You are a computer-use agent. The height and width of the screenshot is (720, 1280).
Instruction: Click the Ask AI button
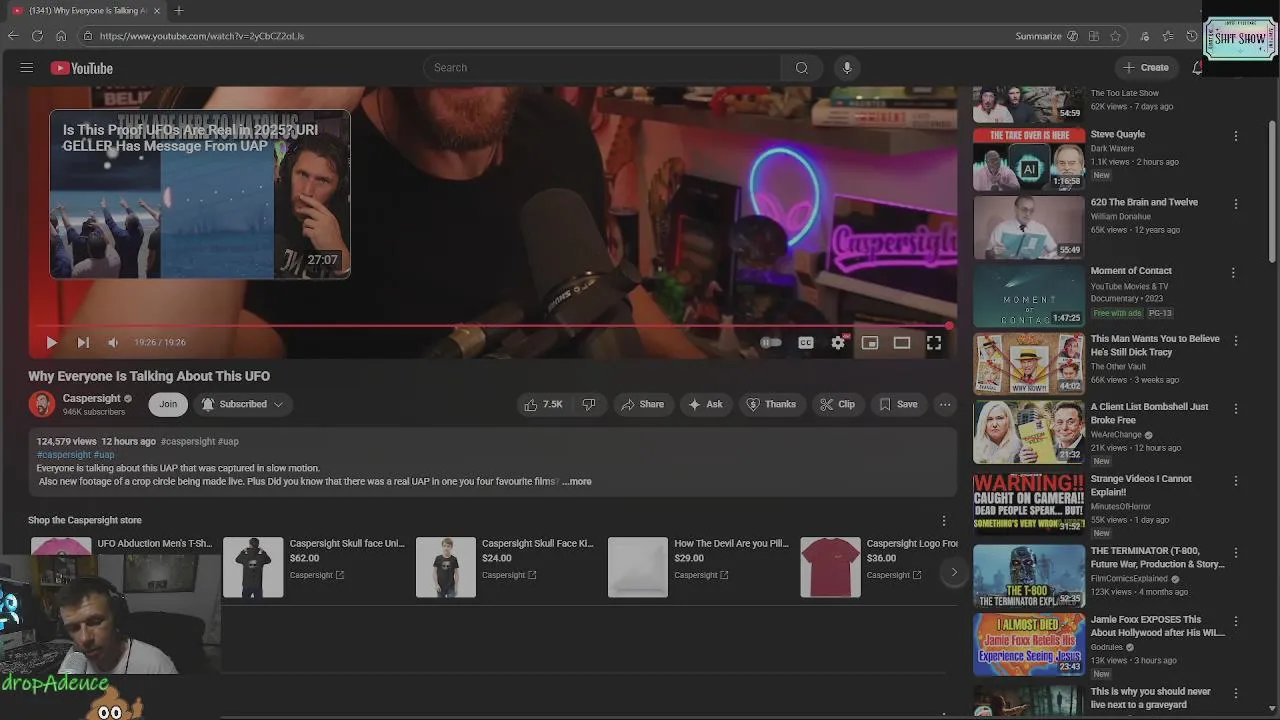(705, 404)
